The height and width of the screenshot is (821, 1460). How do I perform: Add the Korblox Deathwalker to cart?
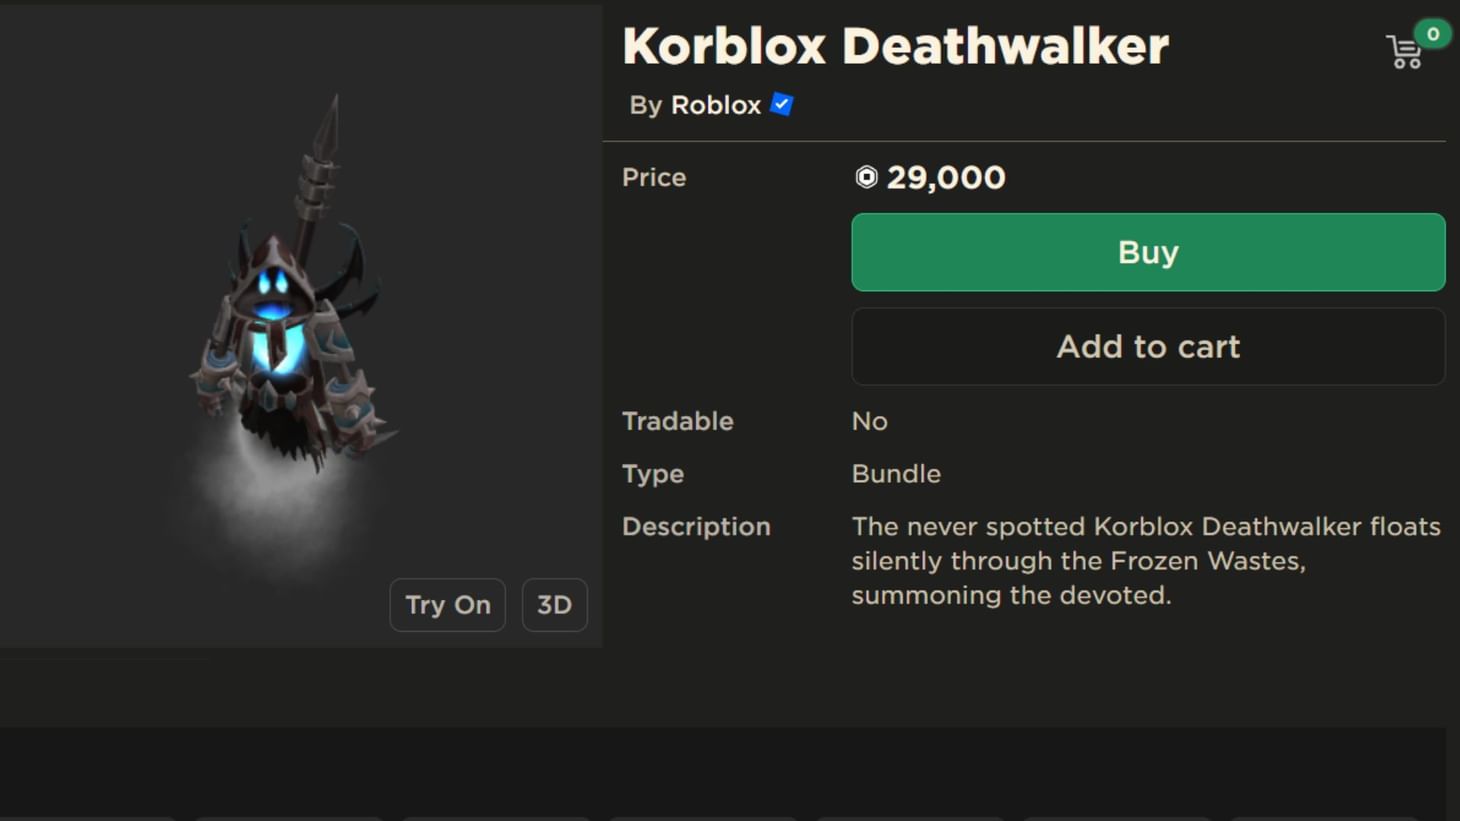[1147, 346]
